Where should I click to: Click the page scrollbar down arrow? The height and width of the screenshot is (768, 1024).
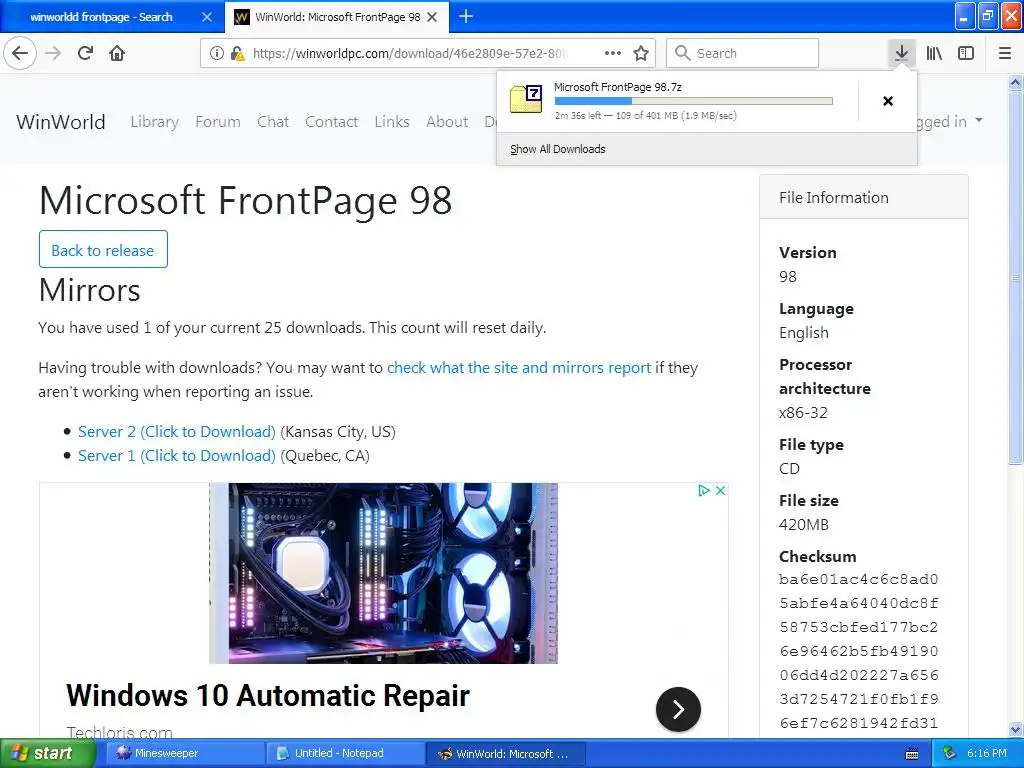pos(1015,729)
